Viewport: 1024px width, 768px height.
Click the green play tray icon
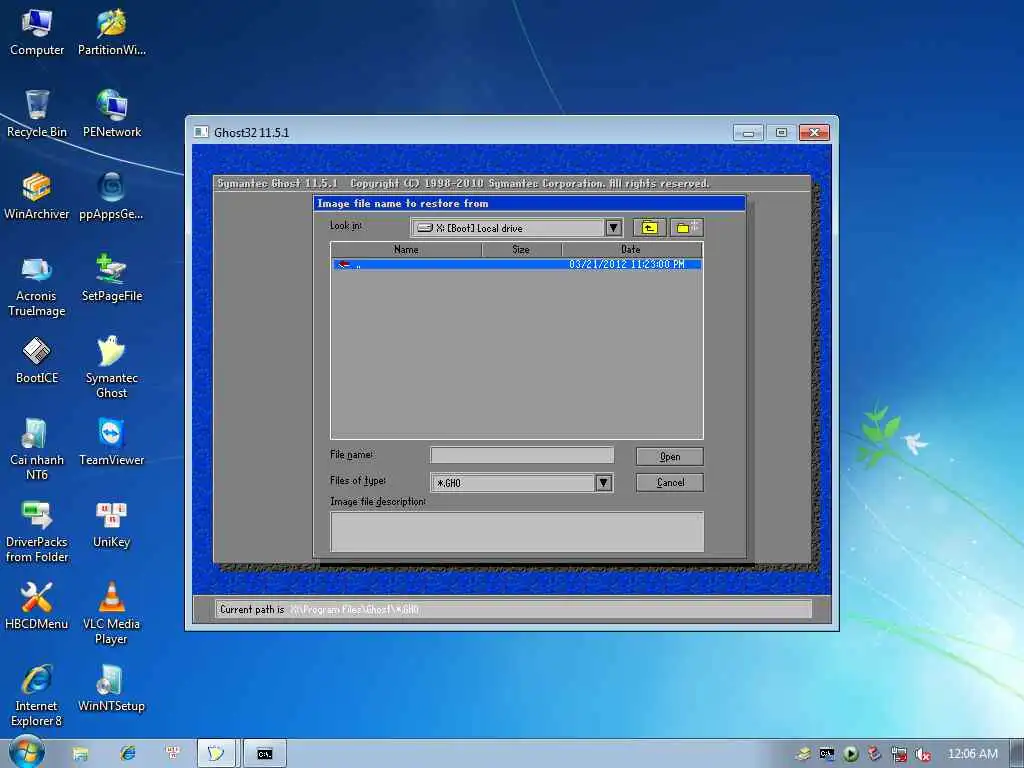coord(850,754)
